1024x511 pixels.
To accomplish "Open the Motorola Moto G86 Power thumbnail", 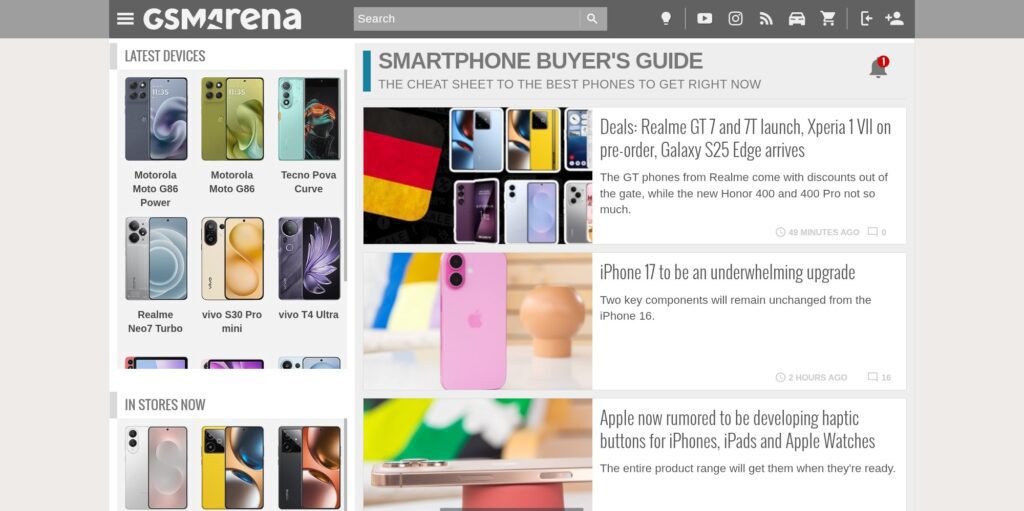I will pos(155,119).
